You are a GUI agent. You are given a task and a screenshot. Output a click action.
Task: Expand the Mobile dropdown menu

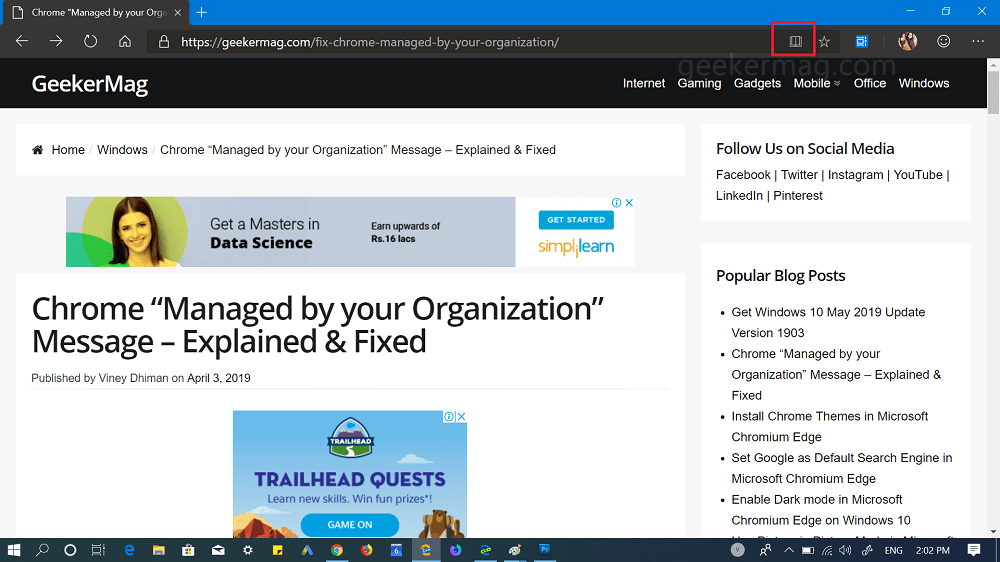click(816, 84)
